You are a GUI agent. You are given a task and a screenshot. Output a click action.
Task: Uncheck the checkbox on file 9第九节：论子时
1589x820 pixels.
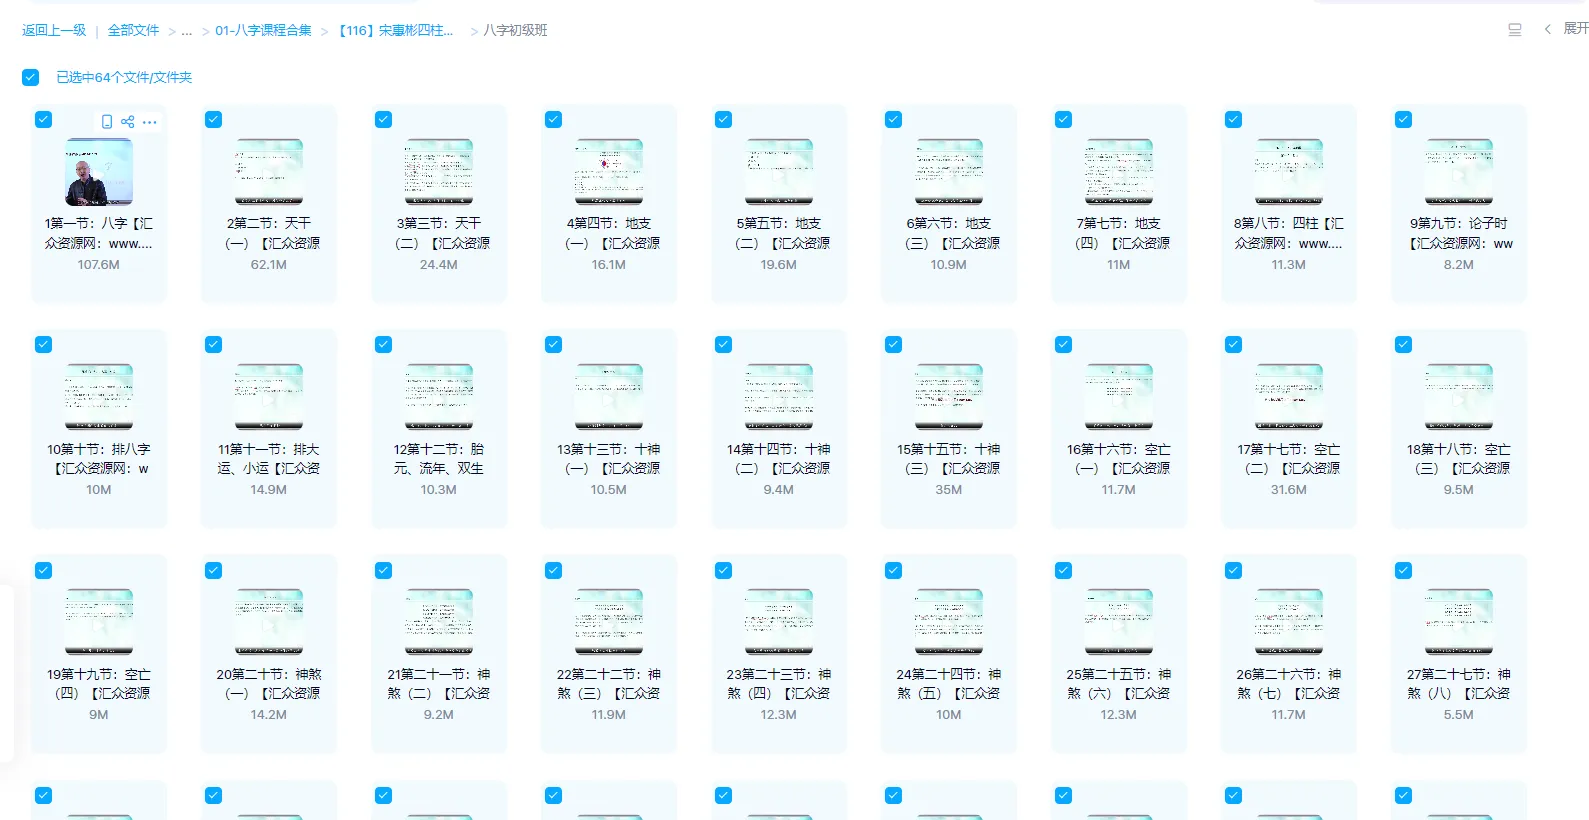(x=1403, y=119)
